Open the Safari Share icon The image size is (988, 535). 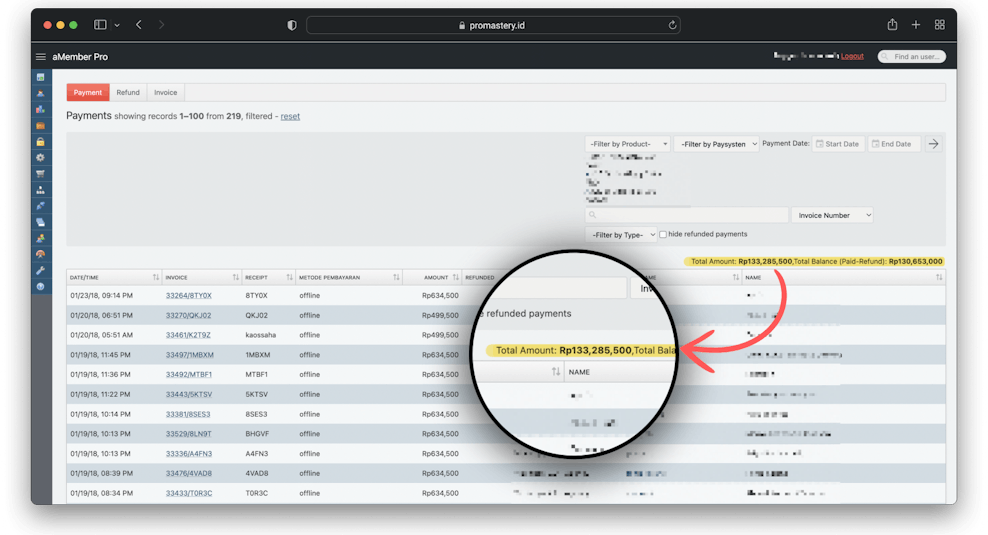892,25
